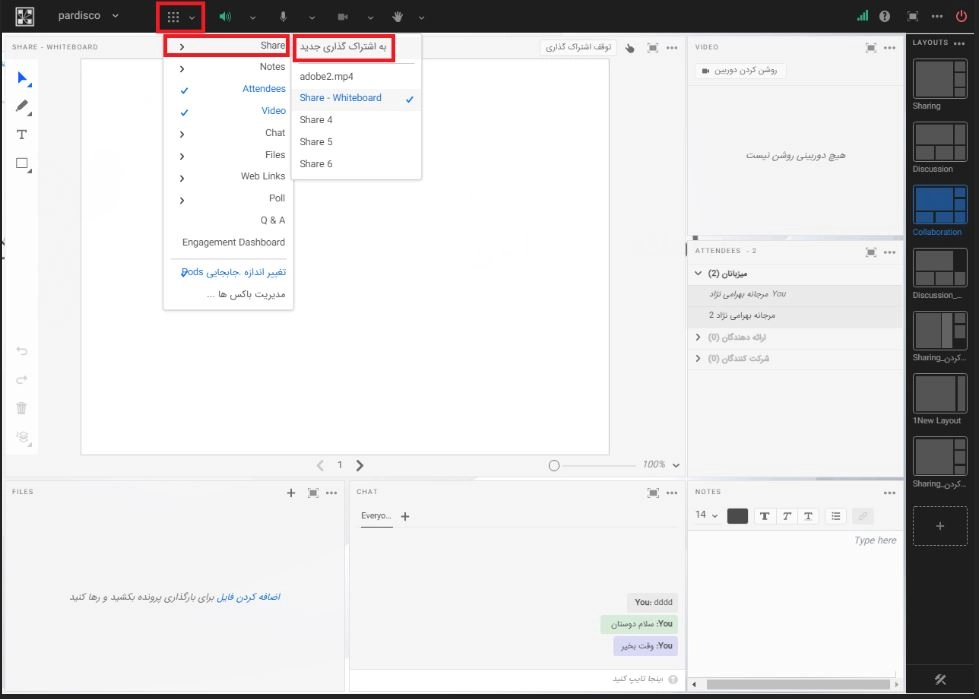Click the whiteboard undo icon

point(22,351)
